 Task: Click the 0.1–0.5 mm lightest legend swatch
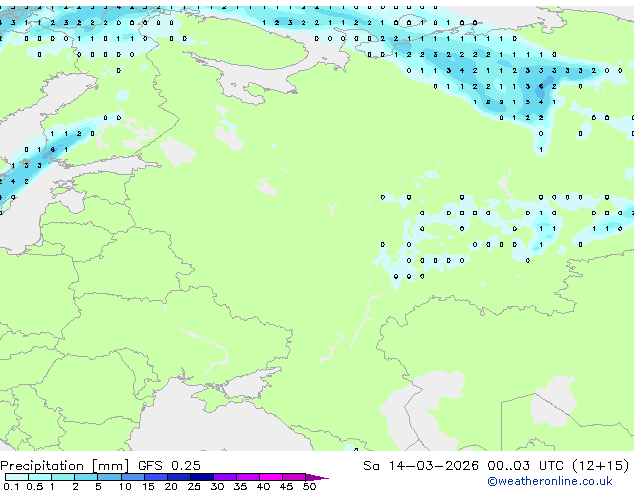pyautogui.click(x=17, y=477)
